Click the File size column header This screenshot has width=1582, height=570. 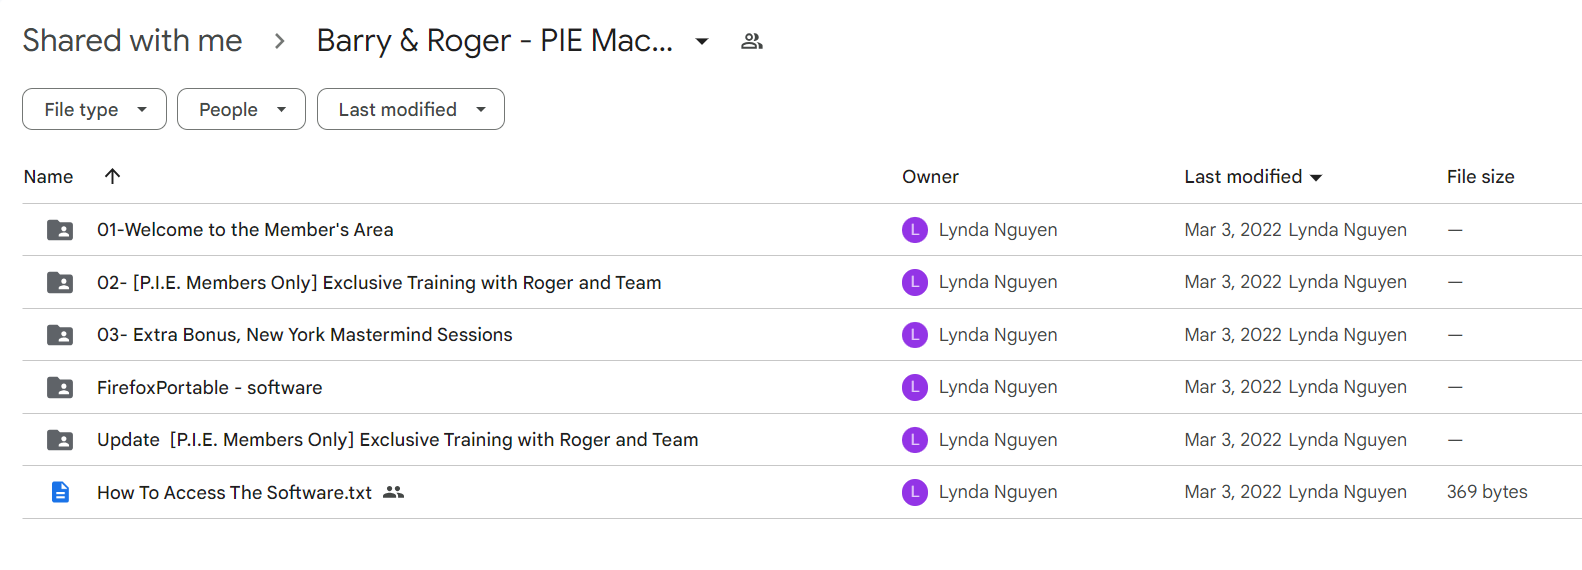pos(1480,176)
